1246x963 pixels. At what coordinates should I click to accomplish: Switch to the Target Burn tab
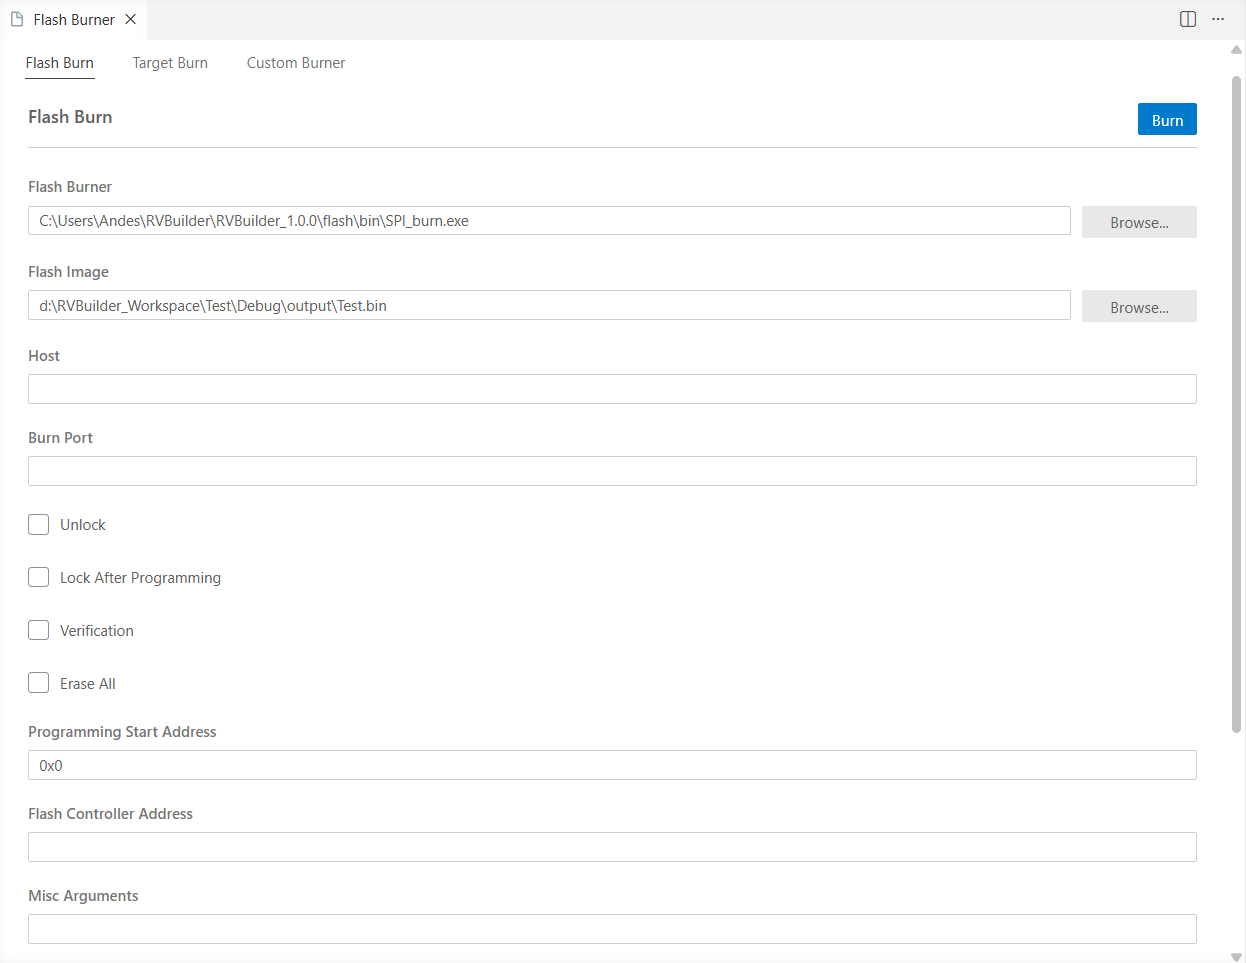[170, 62]
